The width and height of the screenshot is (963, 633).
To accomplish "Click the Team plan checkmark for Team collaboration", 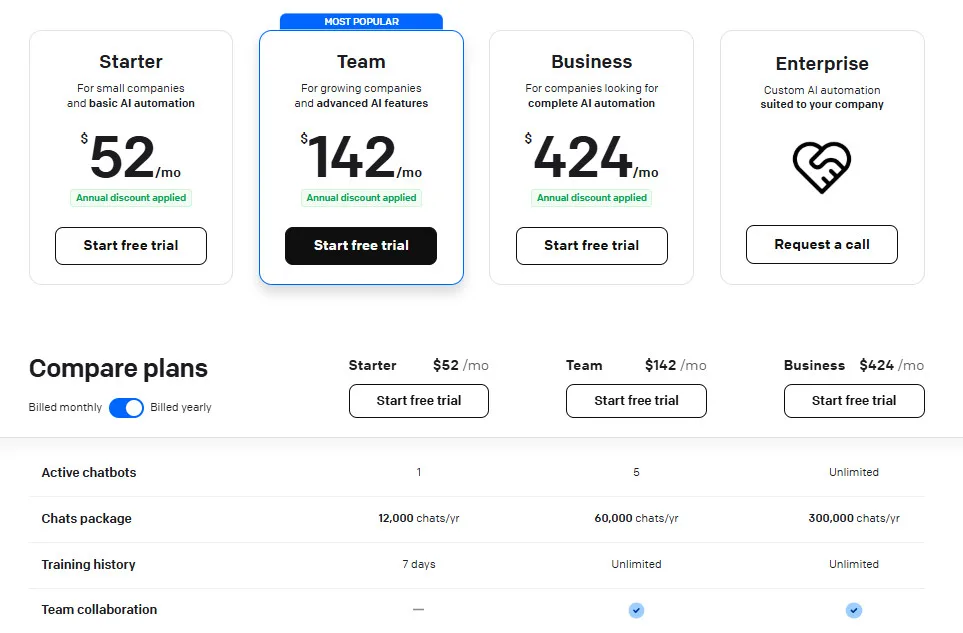I will [636, 610].
